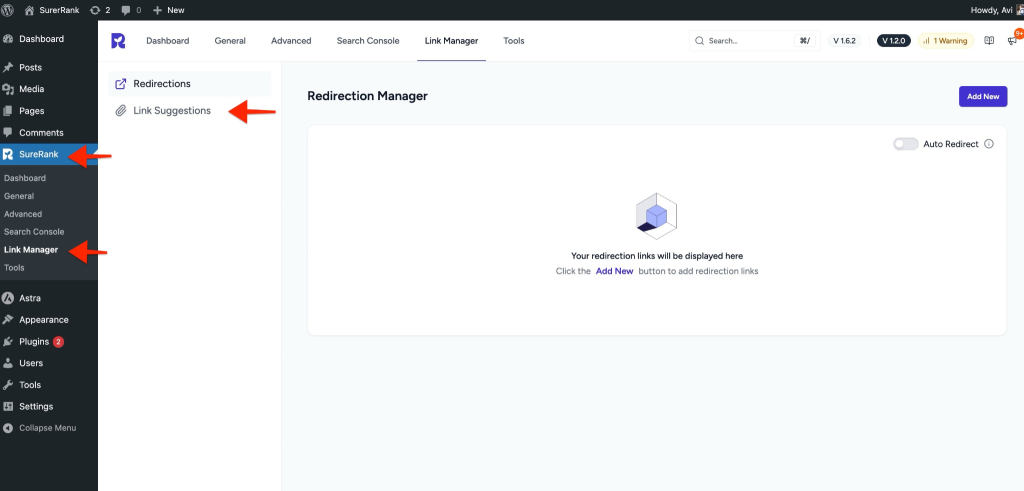Open the Users menu

coord(49,363)
